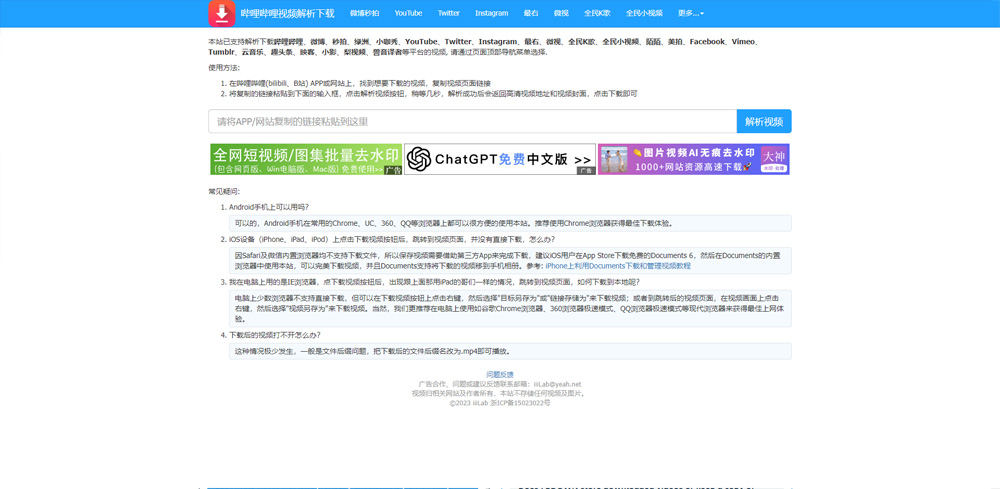The height and width of the screenshot is (489, 1000).
Task: Click the FAQ question about IE浏览器
Action: [434, 282]
